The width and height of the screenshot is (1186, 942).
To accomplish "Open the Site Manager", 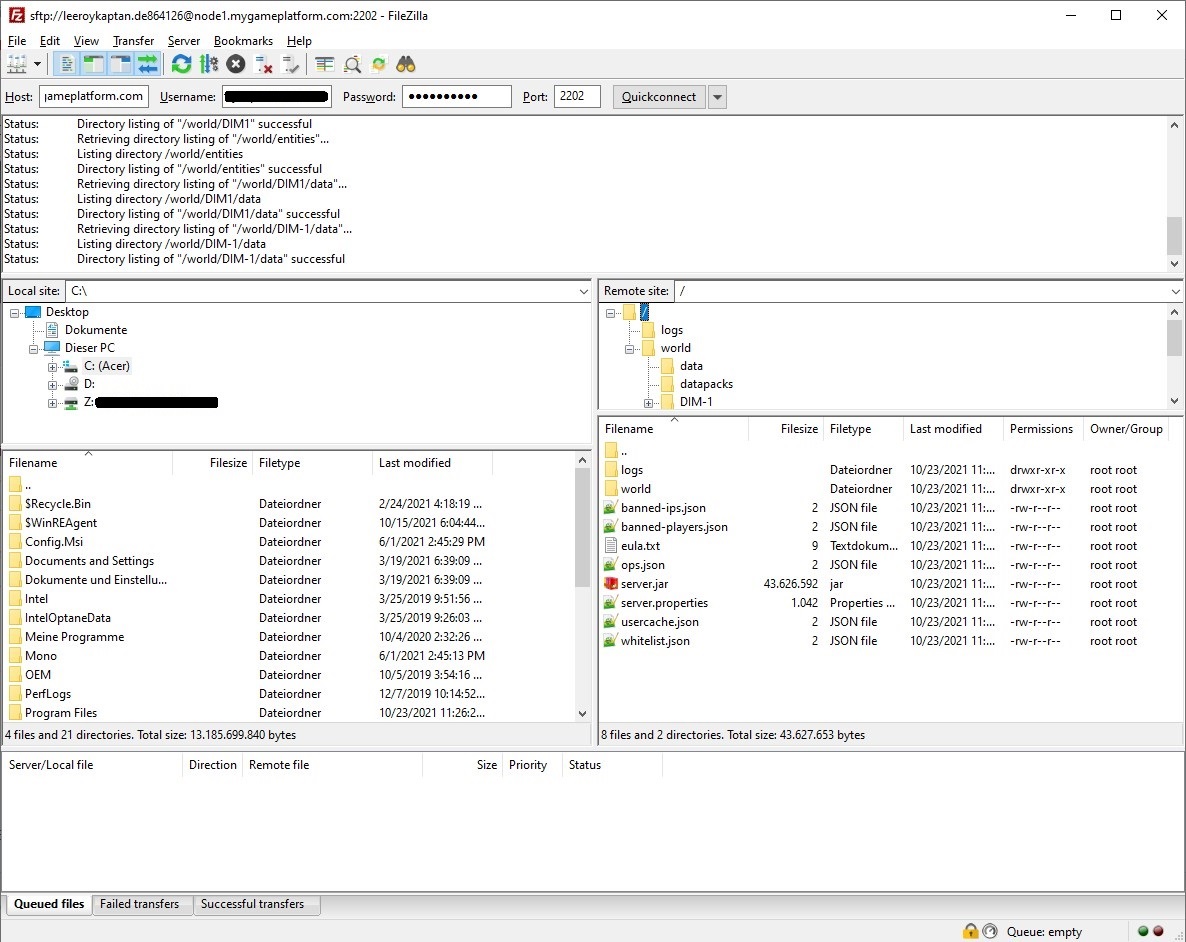I will pyautogui.click(x=17, y=64).
